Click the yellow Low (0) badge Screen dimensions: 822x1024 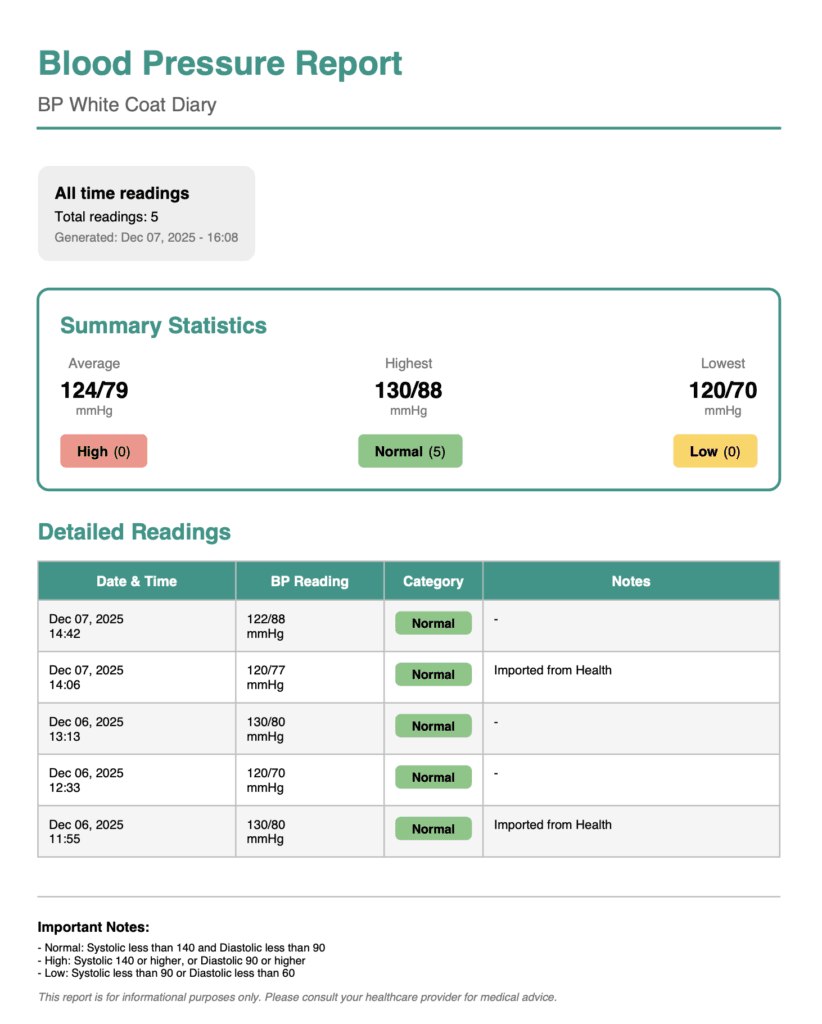715,451
